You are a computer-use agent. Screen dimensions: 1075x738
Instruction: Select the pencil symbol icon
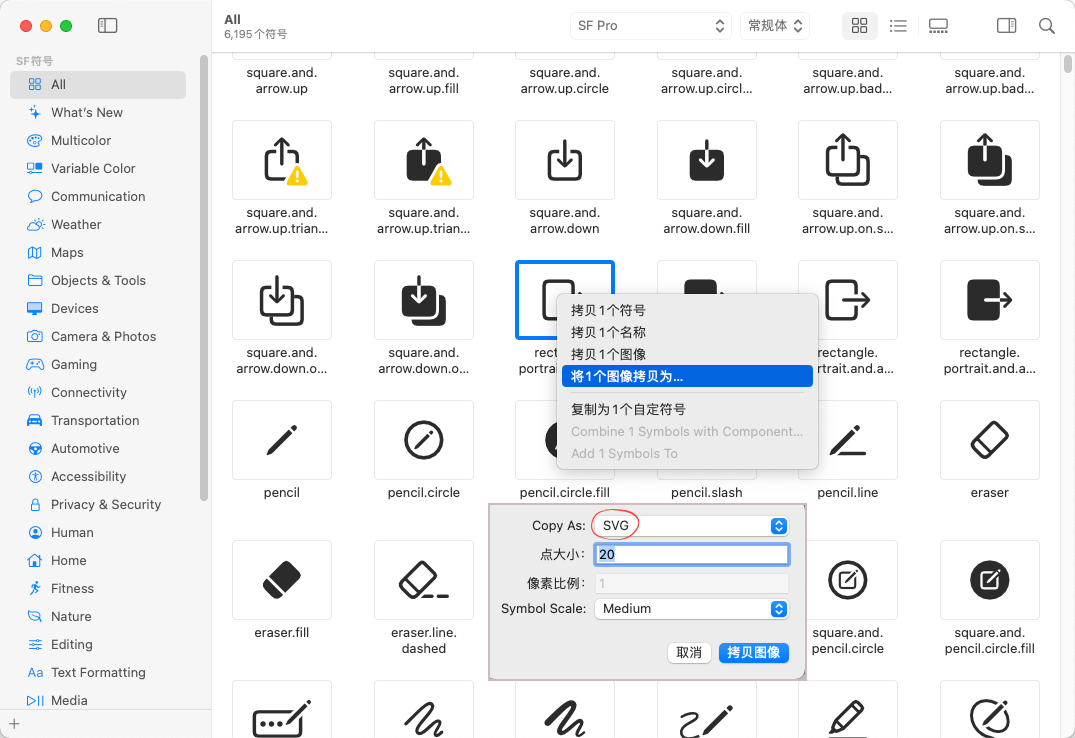tap(282, 440)
